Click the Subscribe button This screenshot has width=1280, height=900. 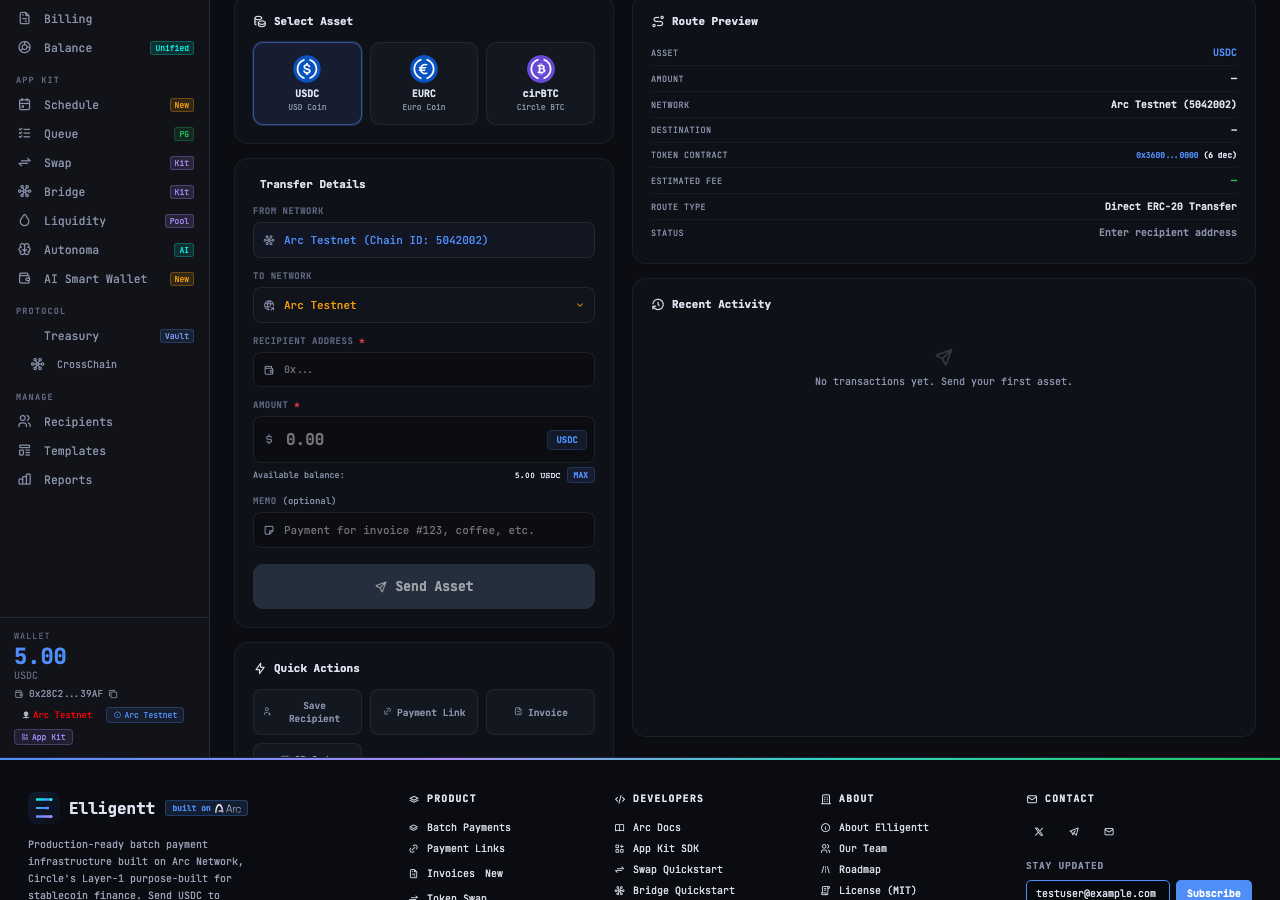[1214, 893]
